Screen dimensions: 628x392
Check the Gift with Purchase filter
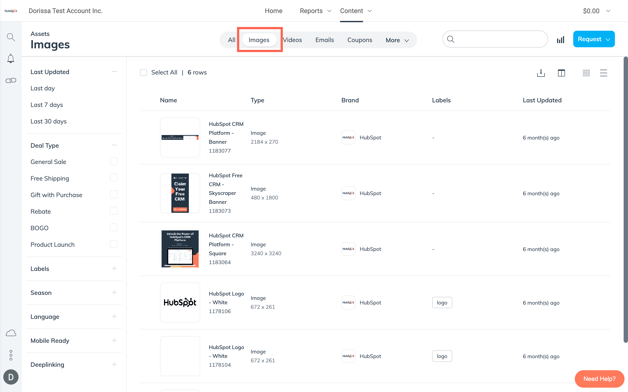tap(114, 194)
